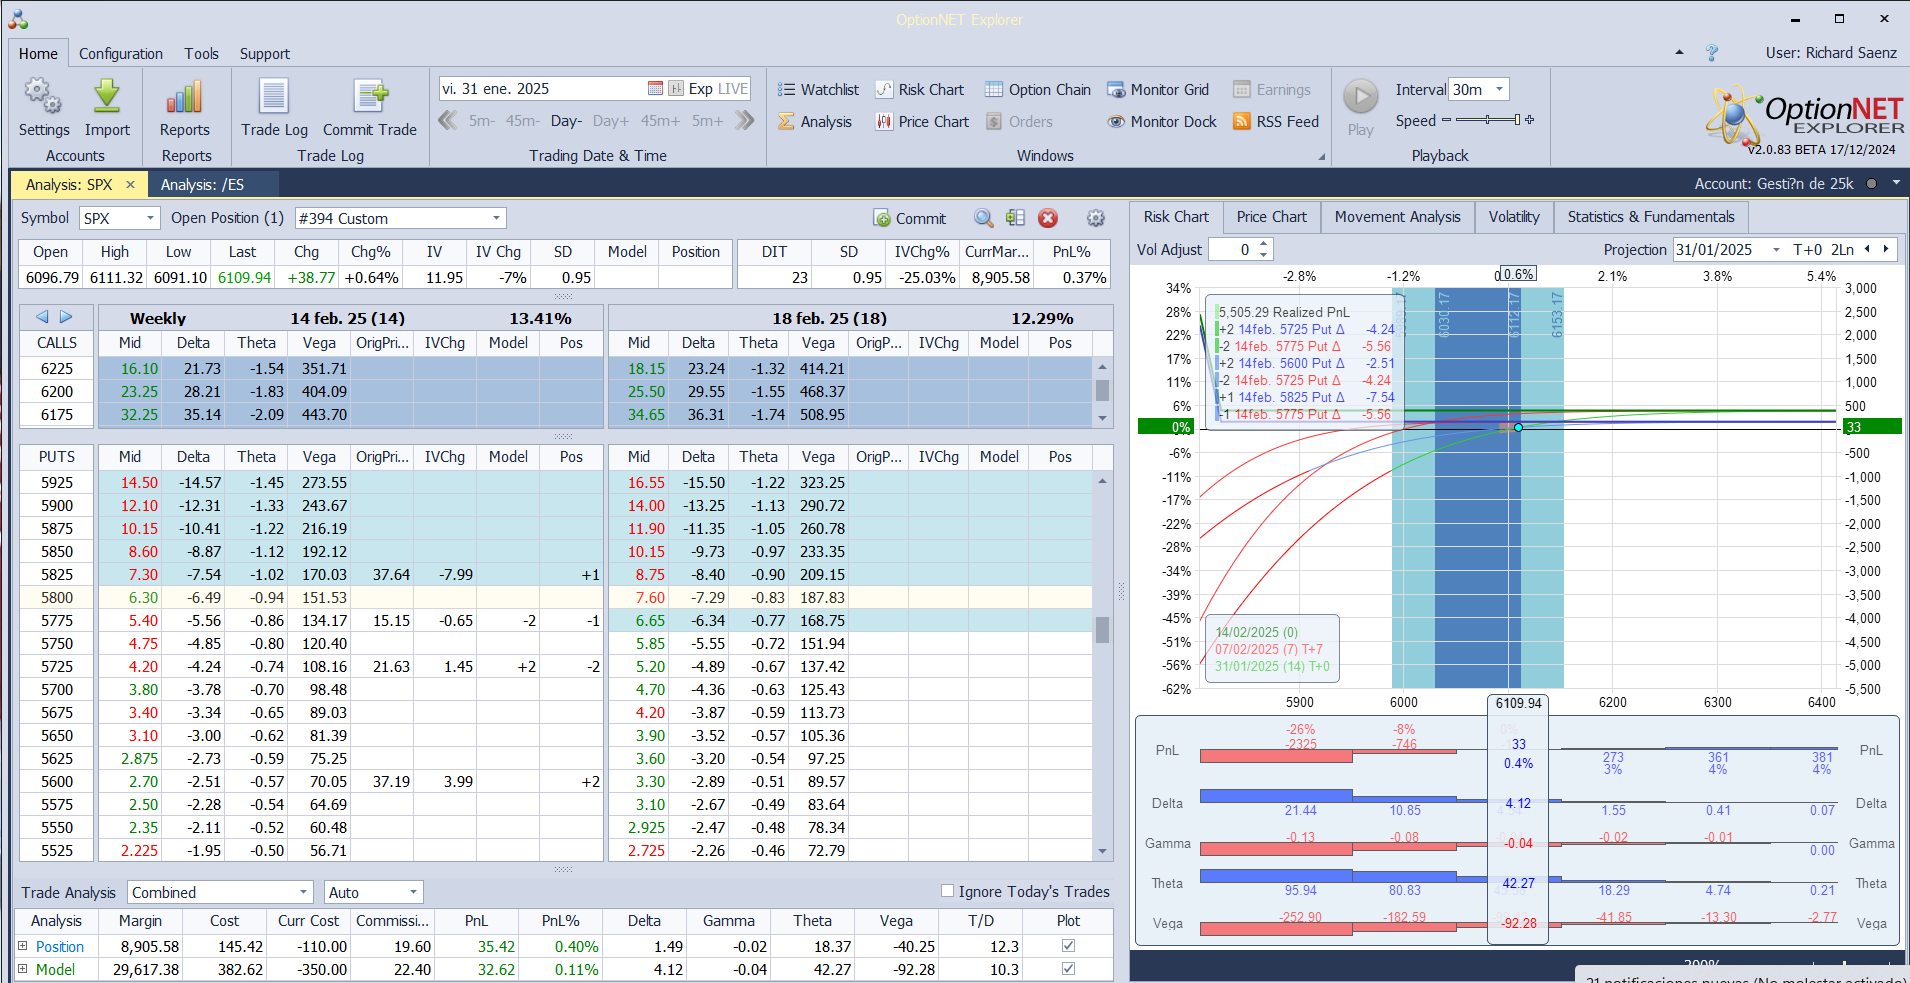Toggle the 07/02/2025 (7) T+7 legend line

click(x=1268, y=649)
